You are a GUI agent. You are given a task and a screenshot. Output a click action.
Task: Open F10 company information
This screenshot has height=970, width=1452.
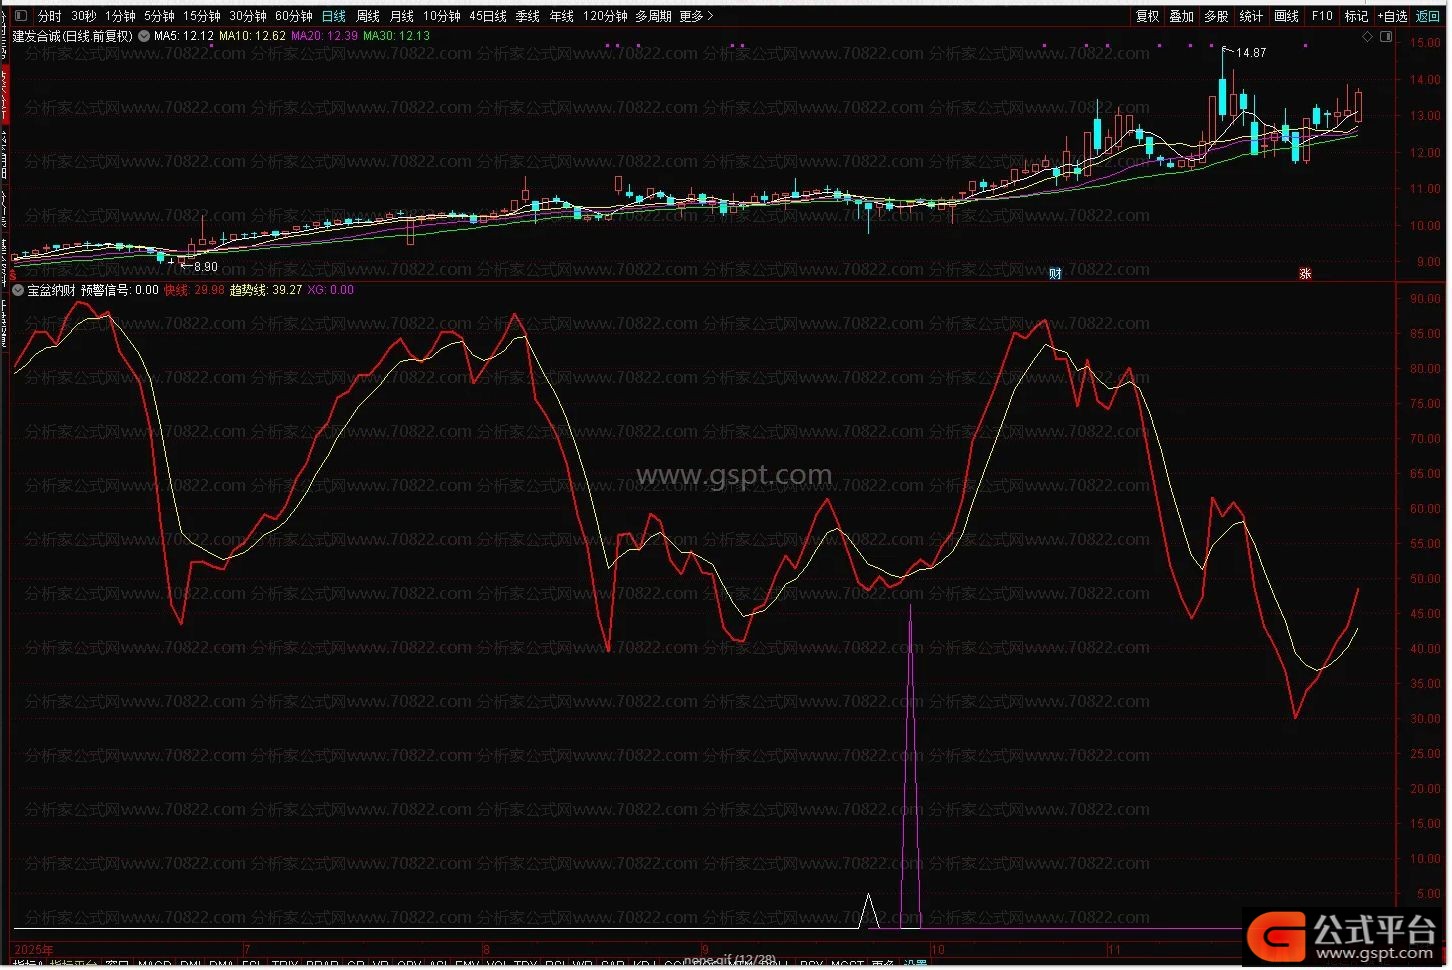coord(1323,16)
